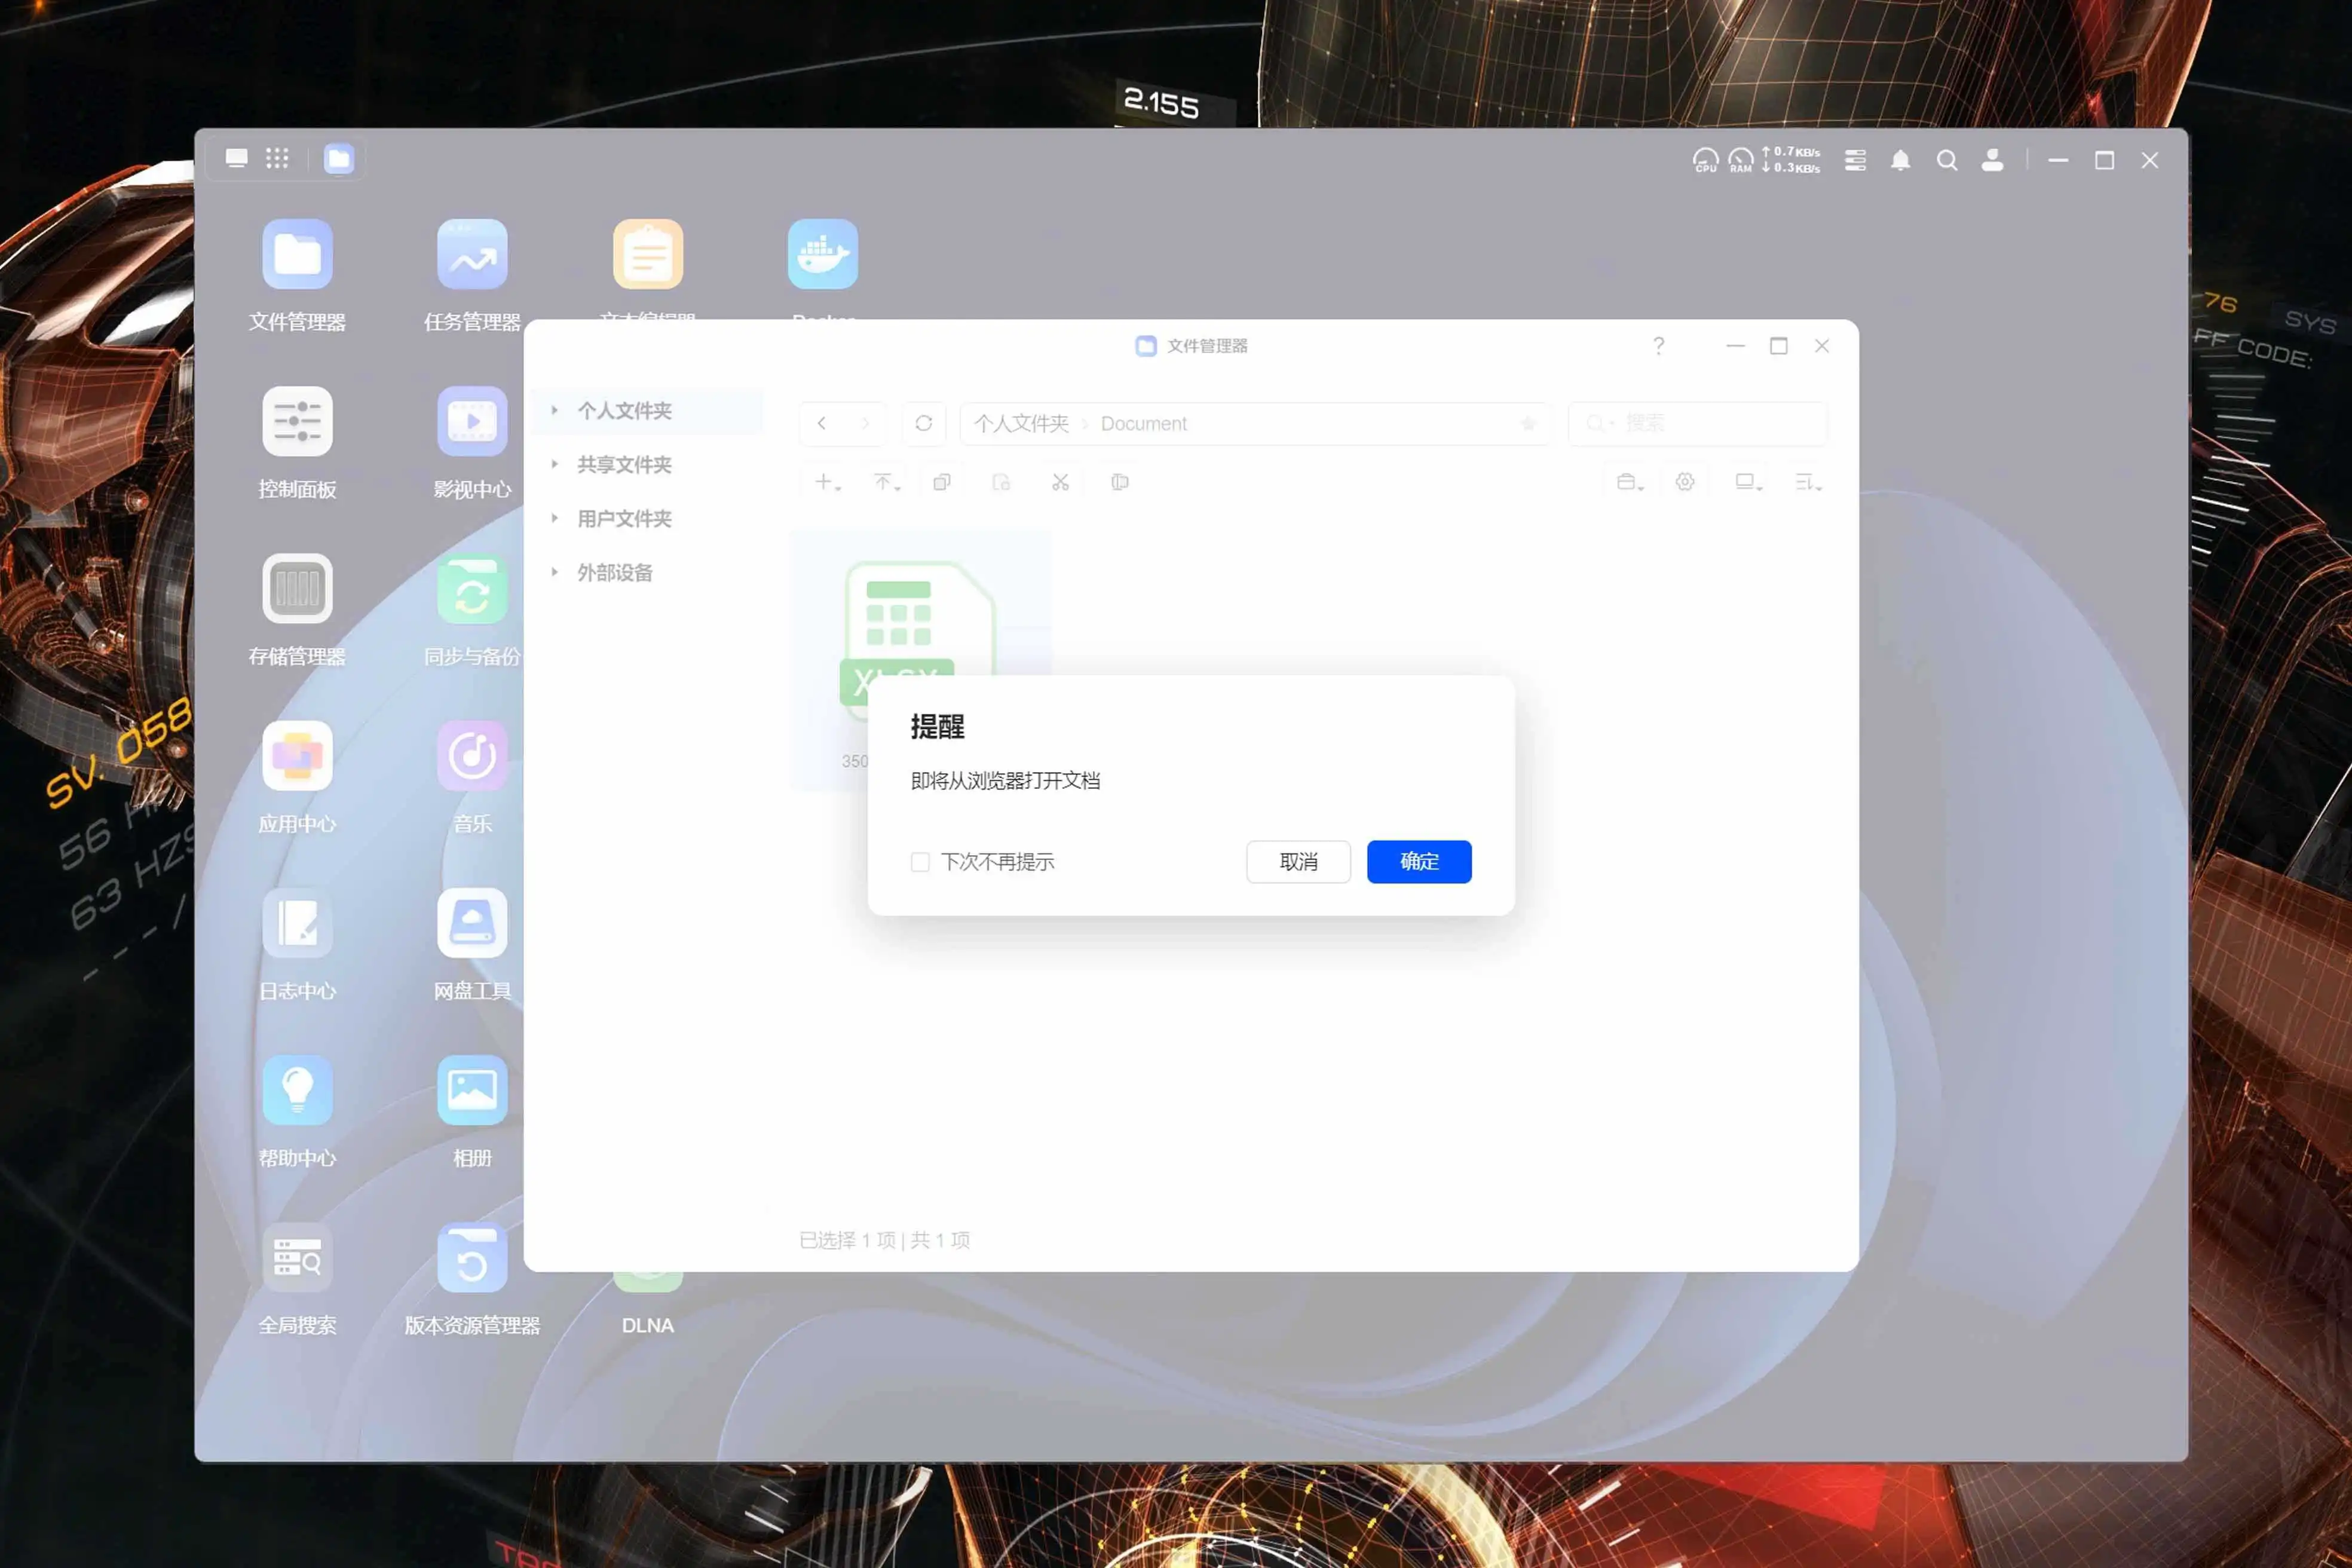The image size is (2352, 1568).
Task: Favorite this folder with the star icon
Action: click(1528, 423)
